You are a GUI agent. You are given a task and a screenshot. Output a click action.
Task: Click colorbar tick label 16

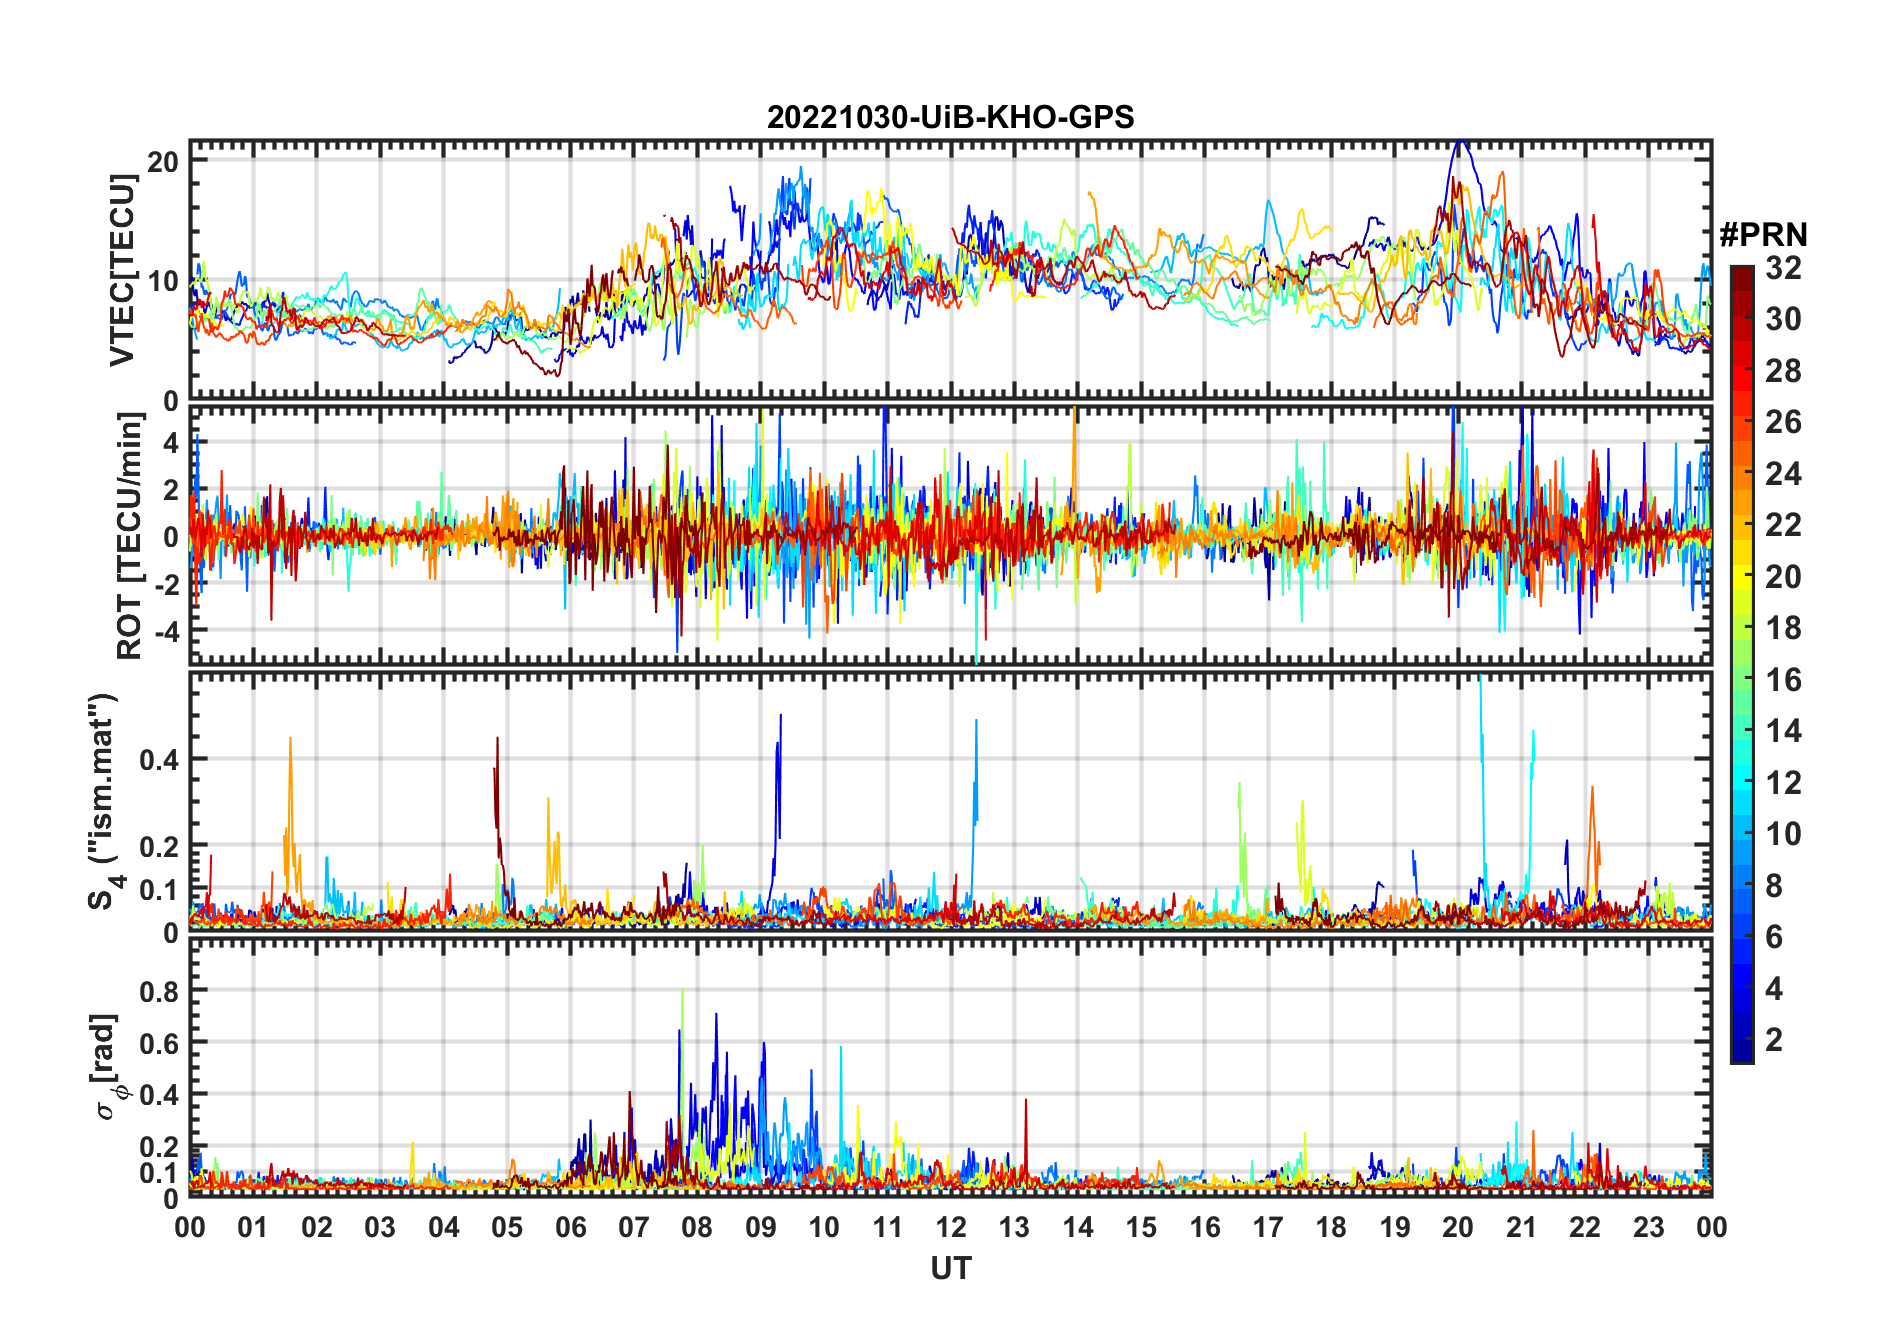pyautogui.click(x=1783, y=680)
